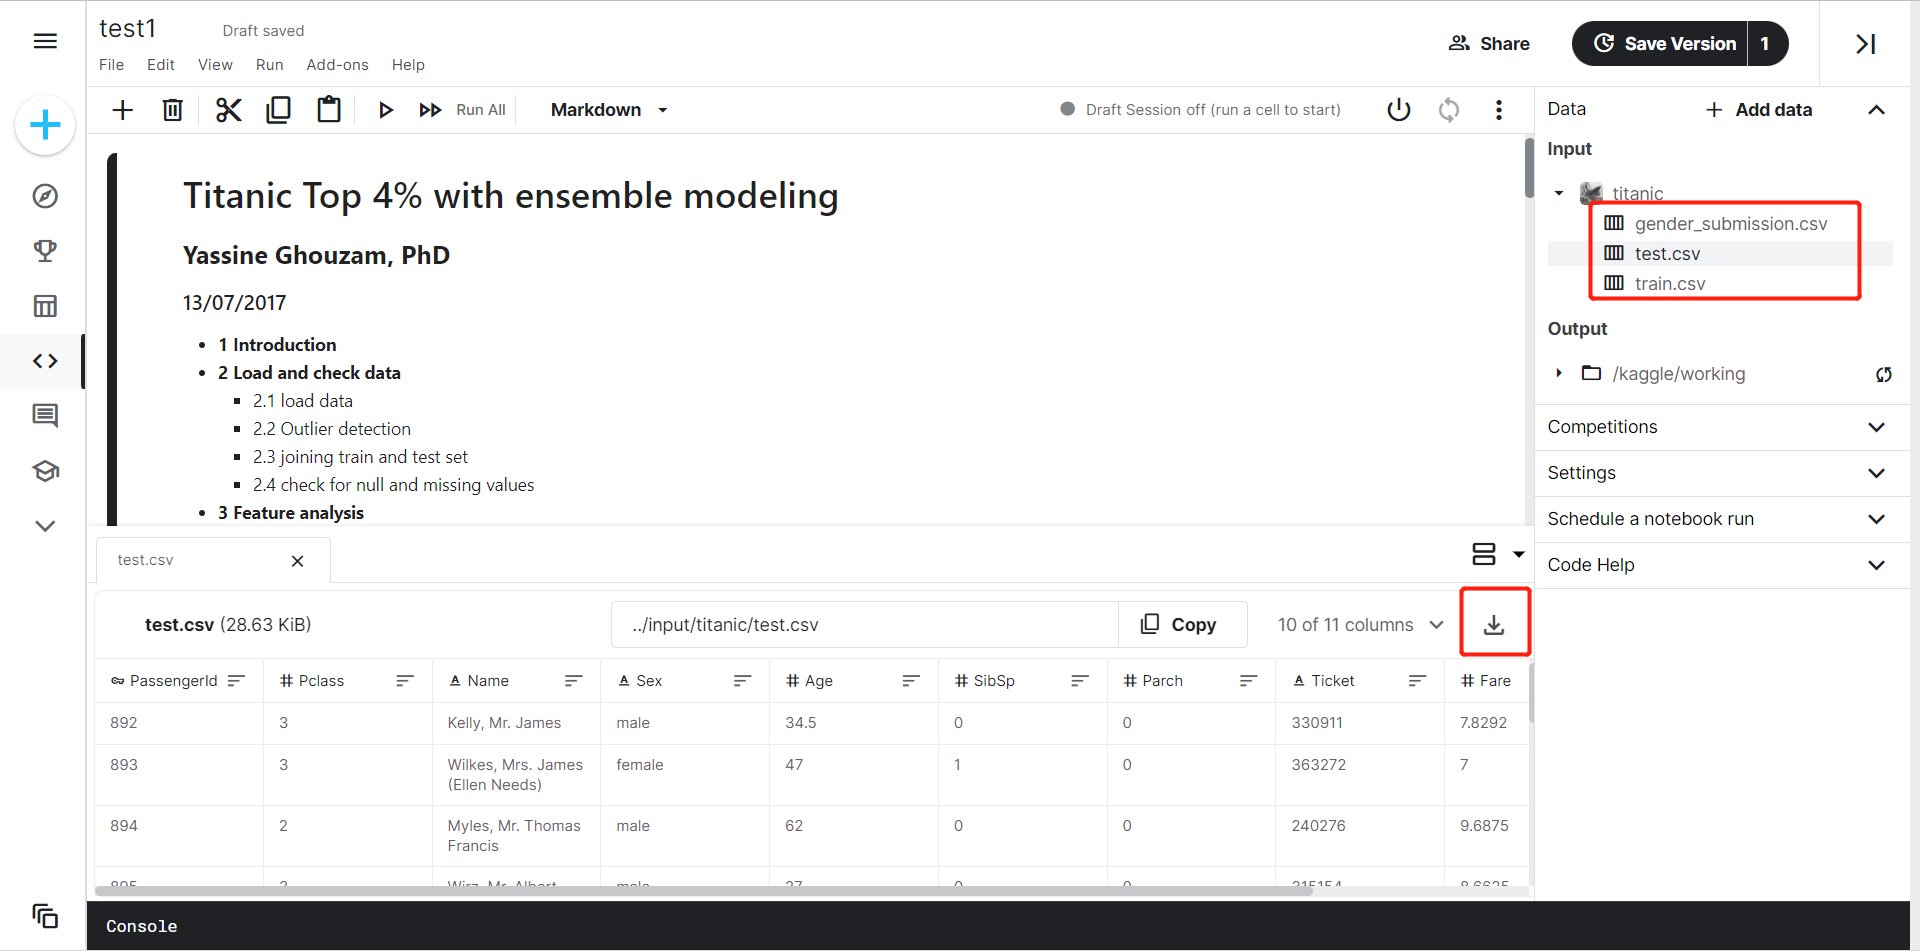Refresh the output folder icon
1920x951 pixels.
pos(1884,374)
